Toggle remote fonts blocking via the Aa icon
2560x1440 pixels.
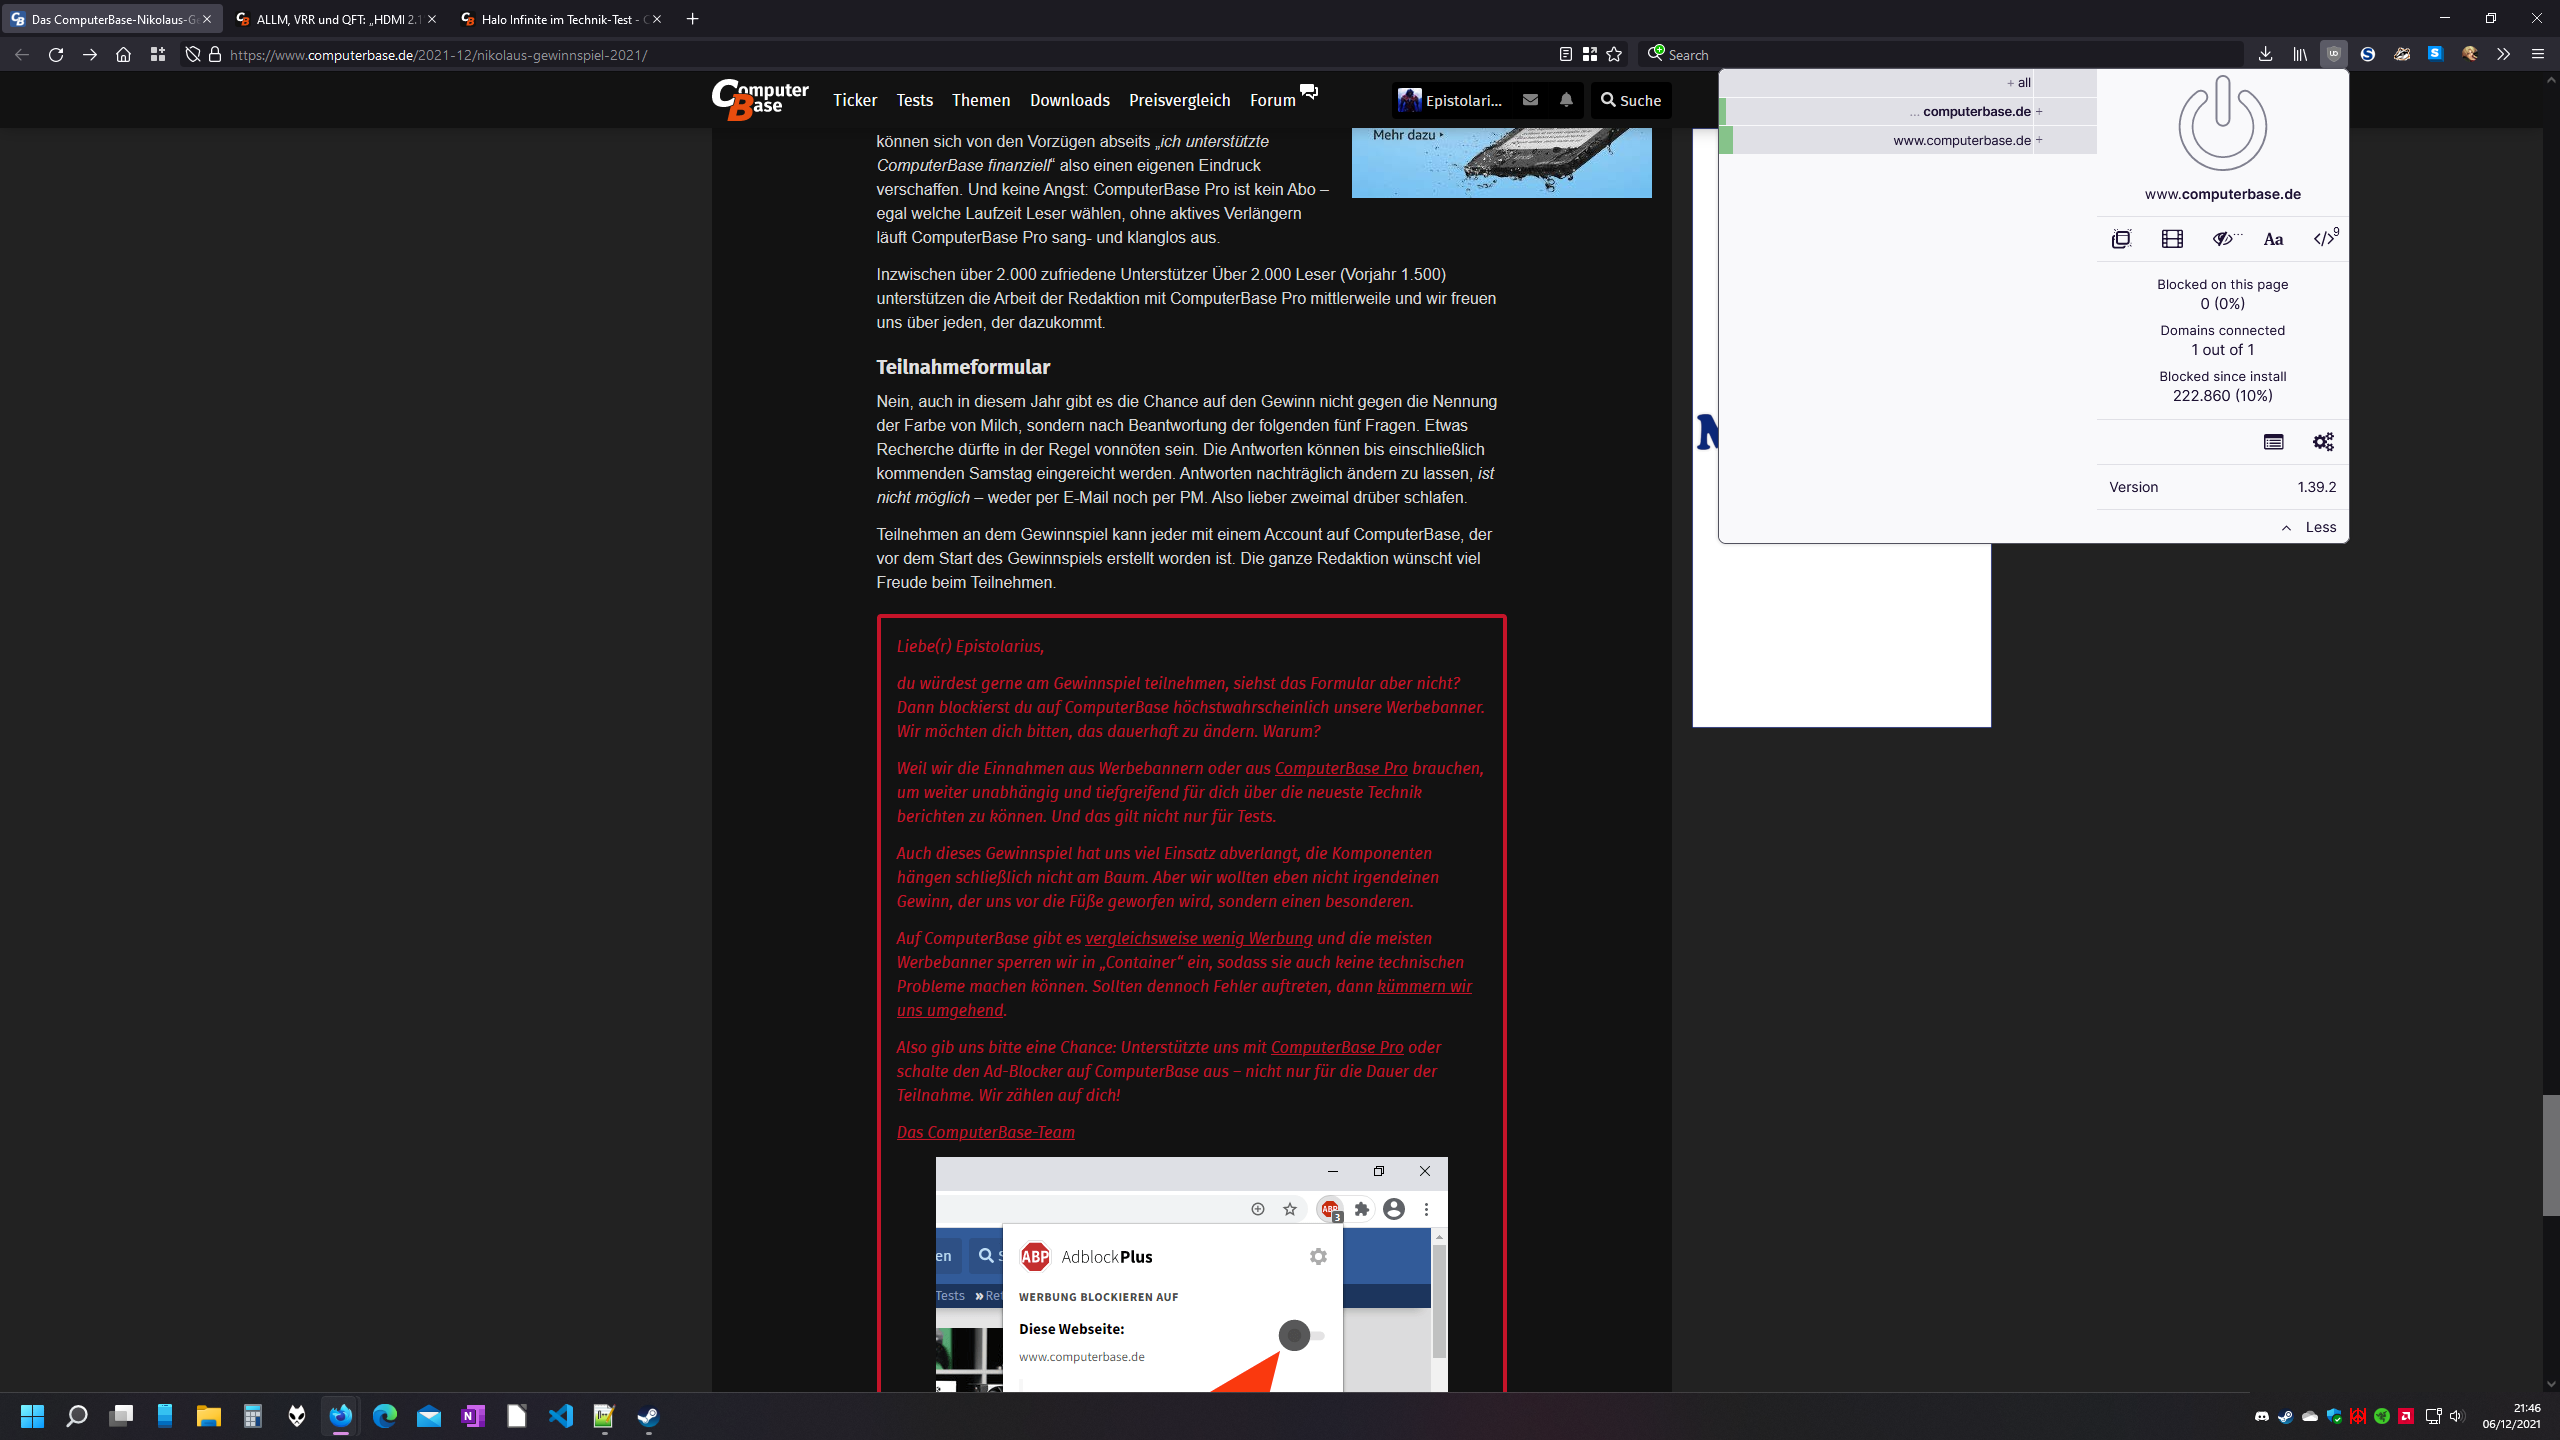coord(2272,238)
